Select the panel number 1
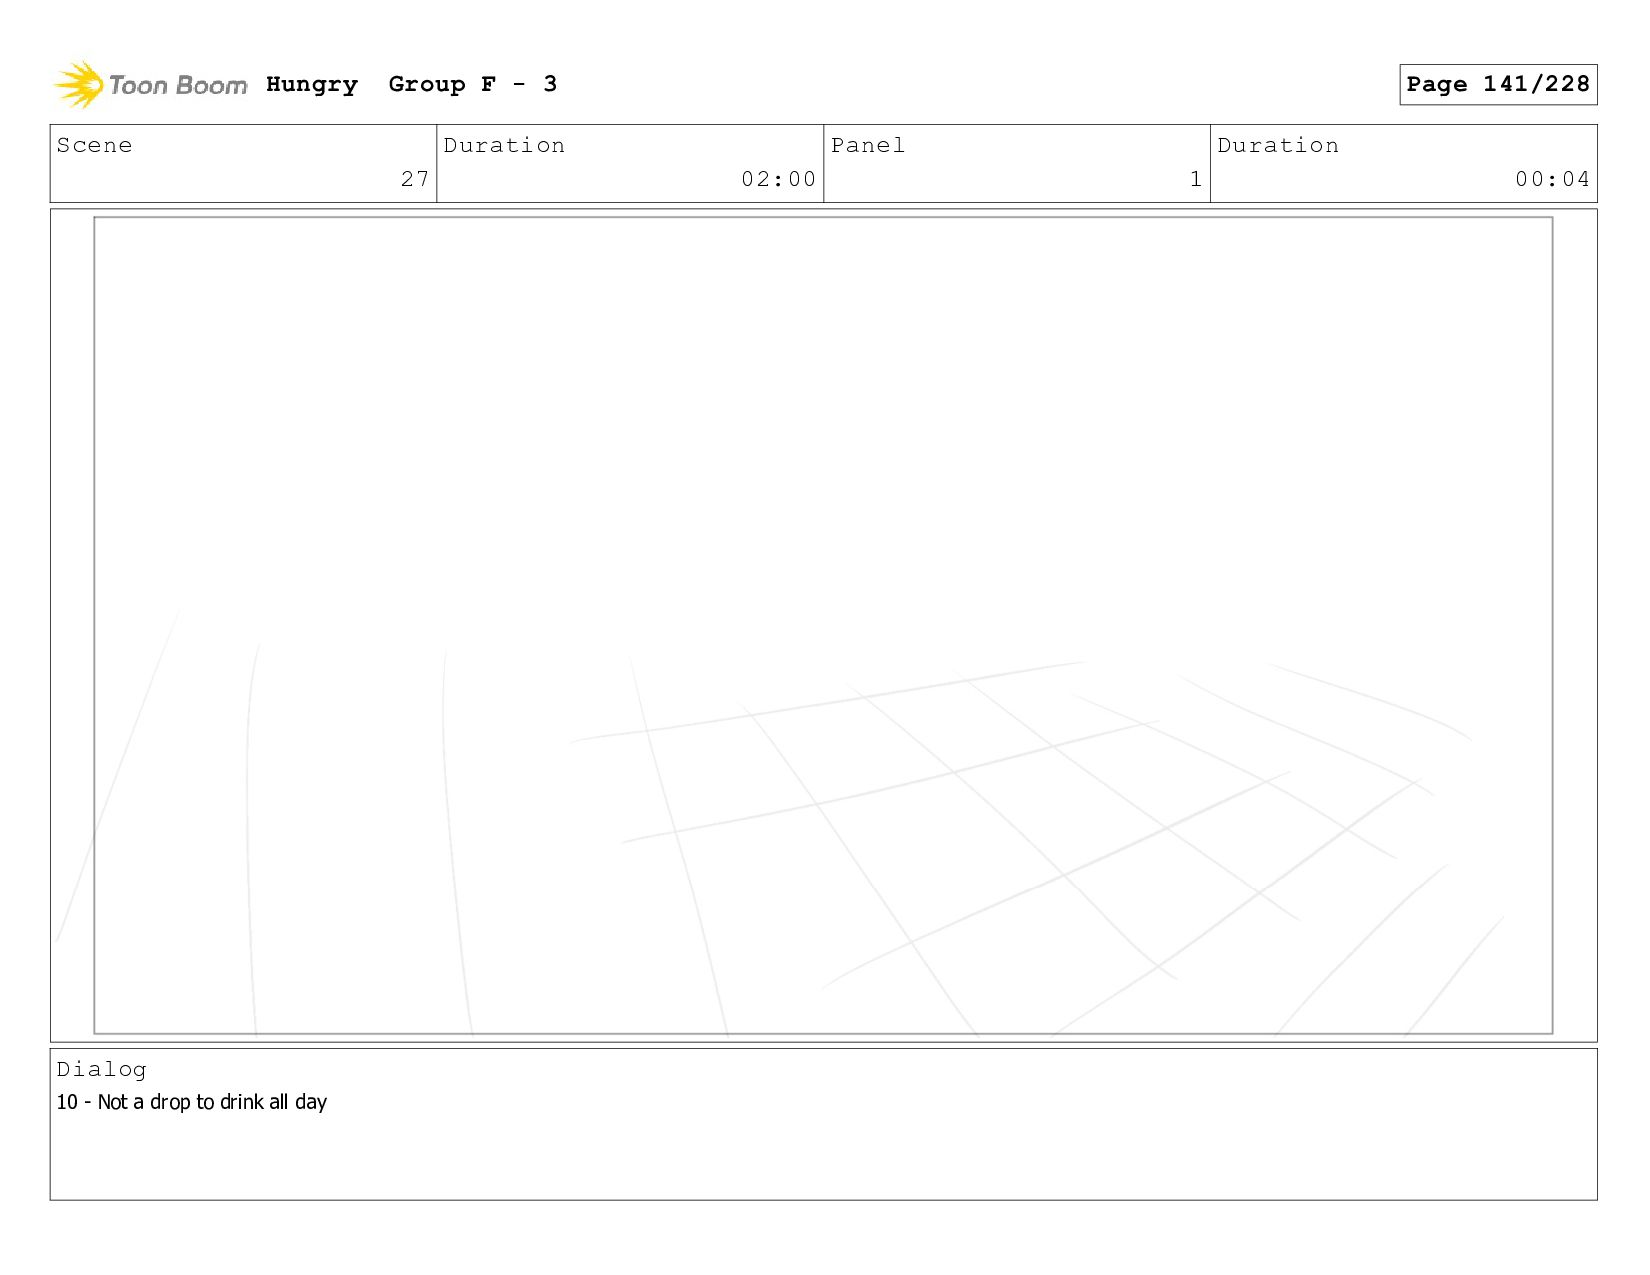 (1195, 179)
